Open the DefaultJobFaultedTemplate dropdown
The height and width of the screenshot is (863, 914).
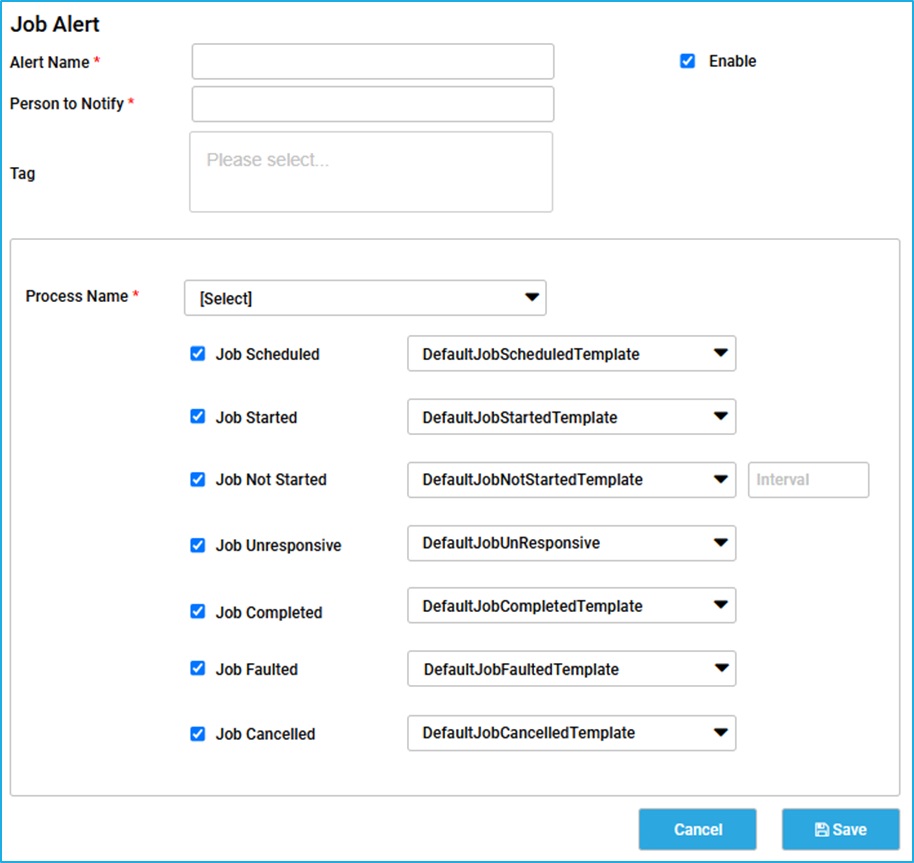572,668
